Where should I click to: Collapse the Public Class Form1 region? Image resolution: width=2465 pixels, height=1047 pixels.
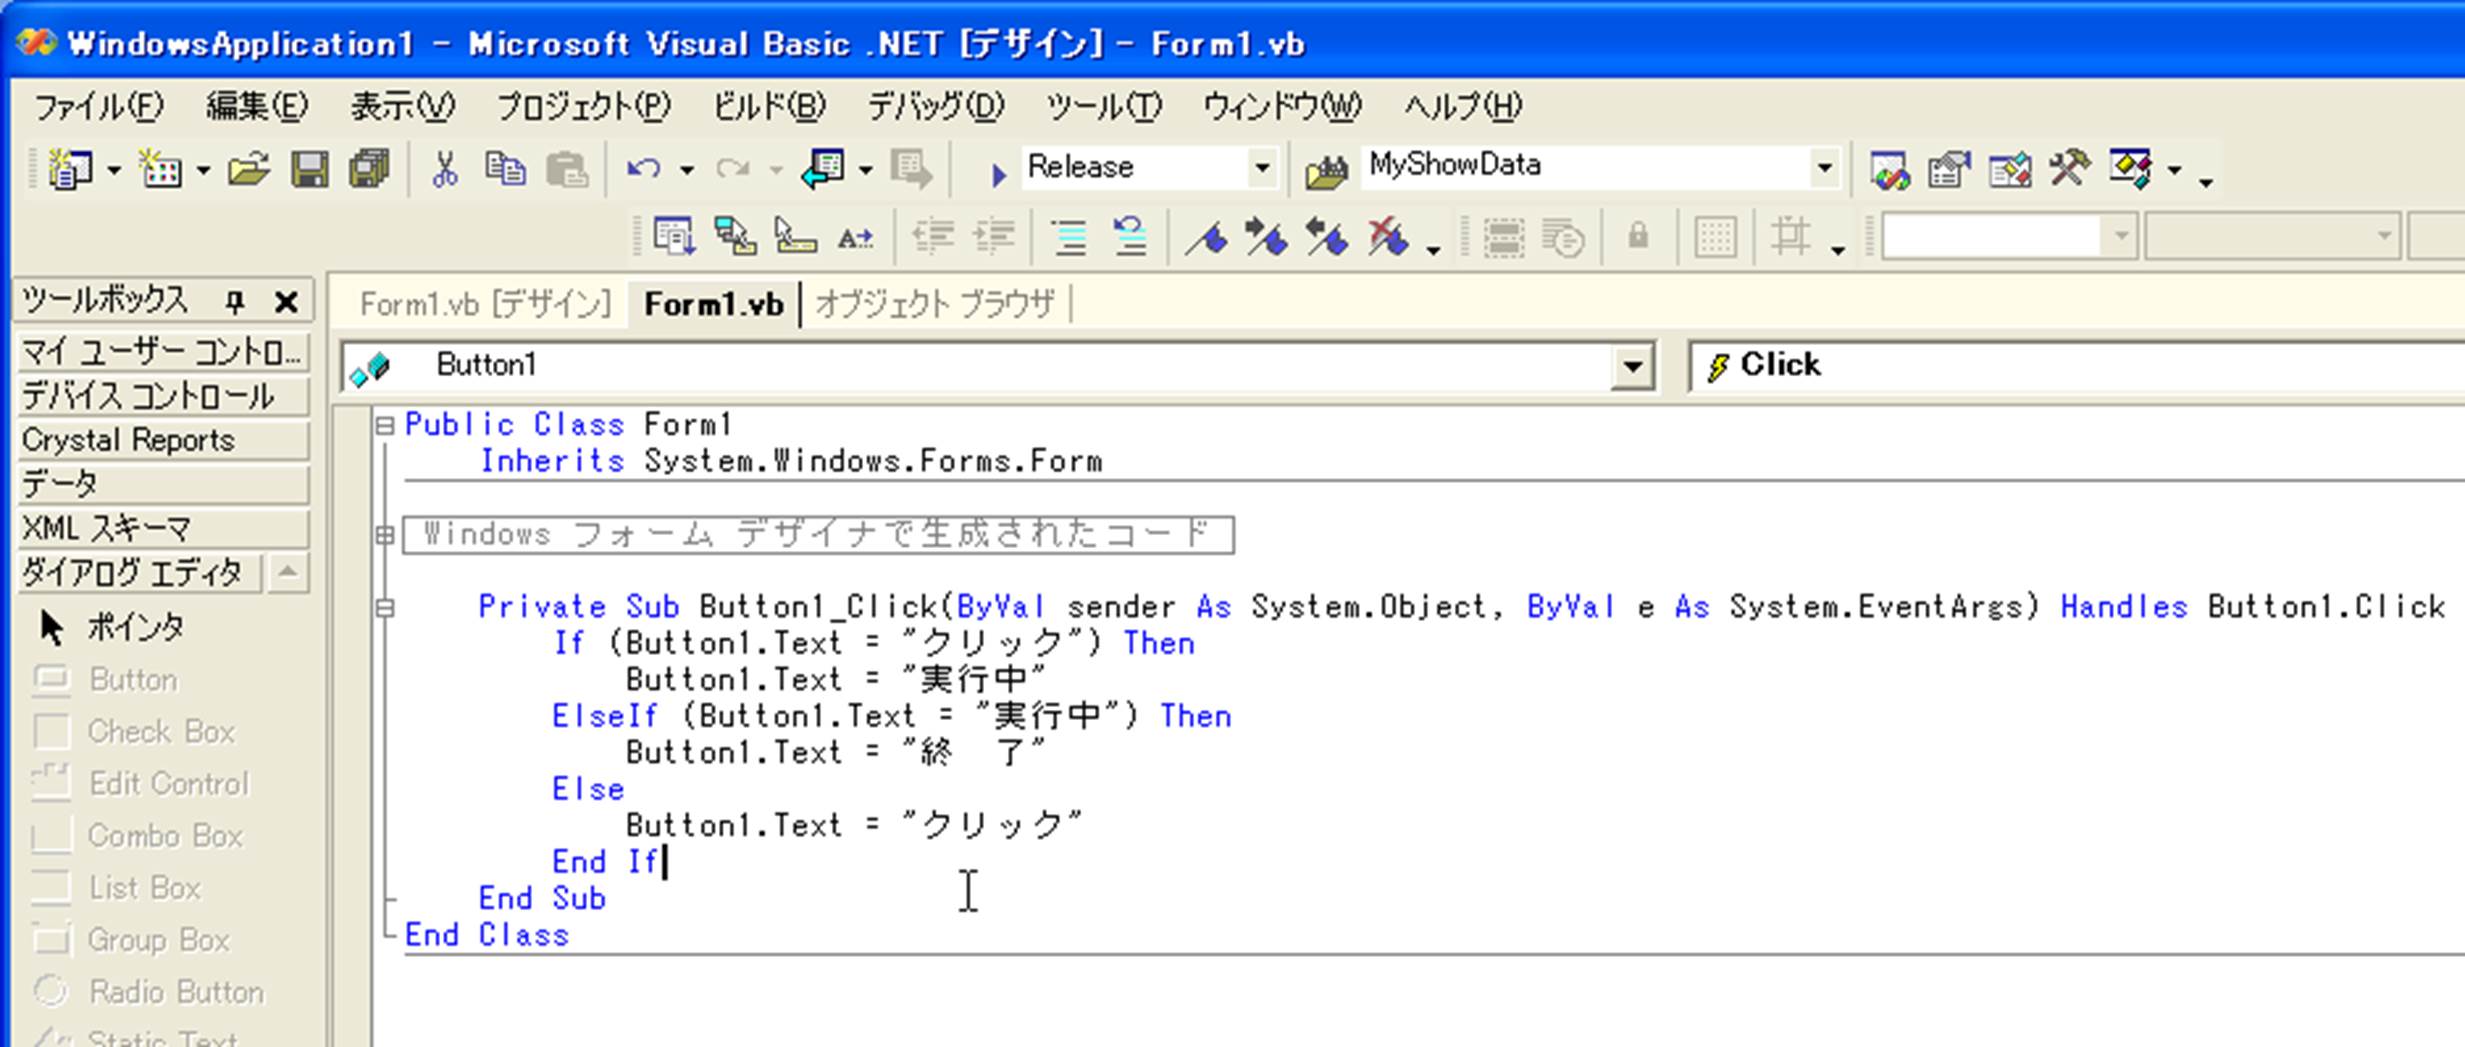384,425
